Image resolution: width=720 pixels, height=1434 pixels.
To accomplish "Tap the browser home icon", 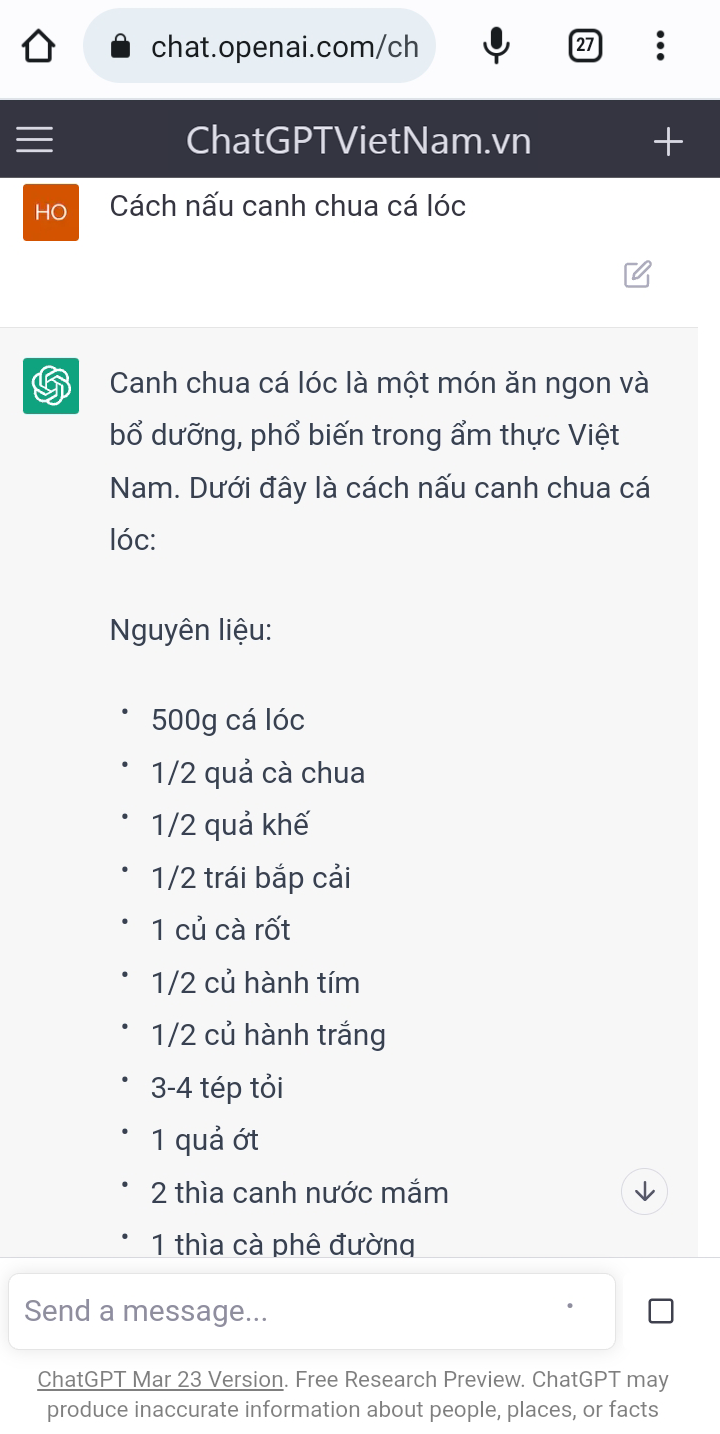I will [38, 46].
